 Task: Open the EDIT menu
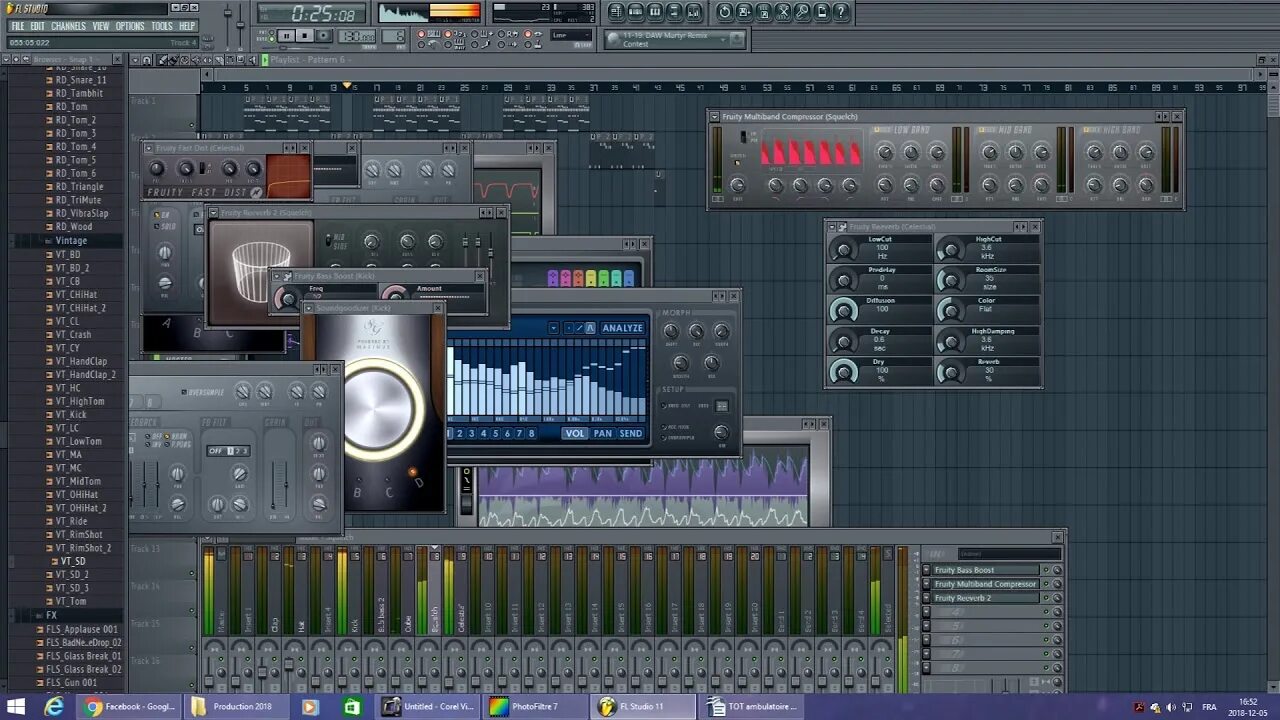tap(37, 26)
